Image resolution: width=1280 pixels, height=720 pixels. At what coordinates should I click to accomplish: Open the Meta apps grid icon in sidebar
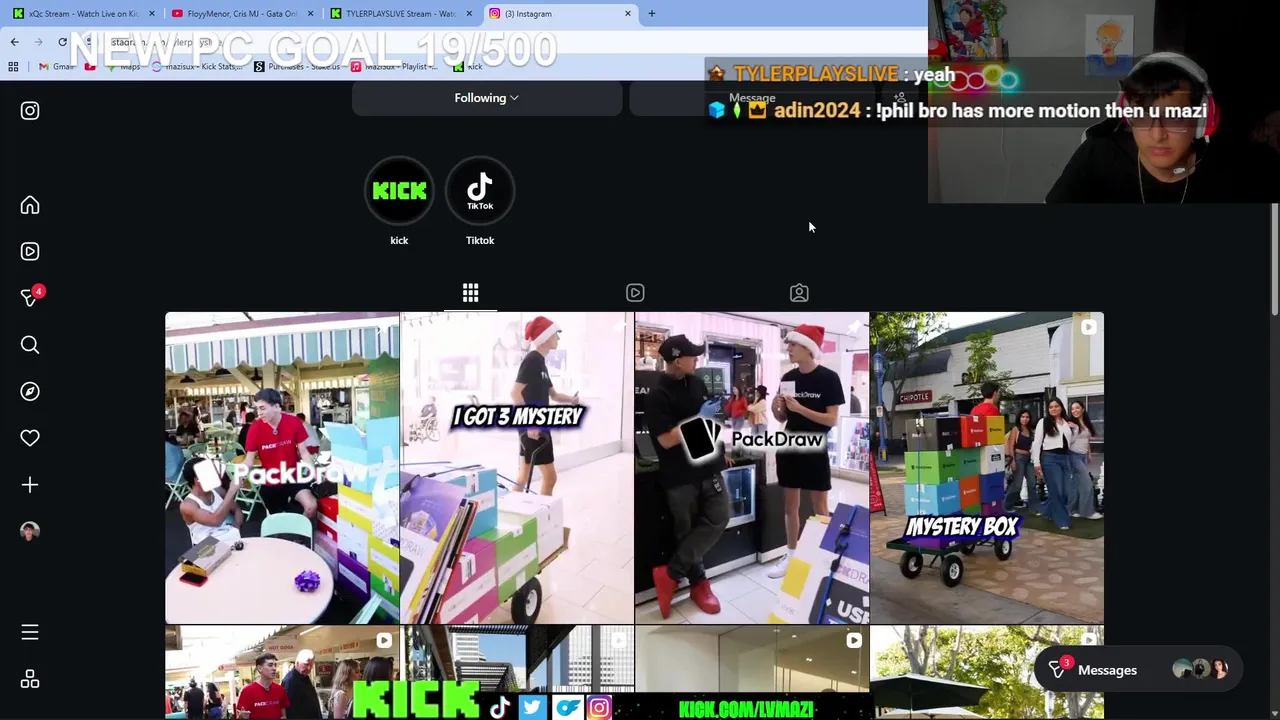tap(30, 679)
